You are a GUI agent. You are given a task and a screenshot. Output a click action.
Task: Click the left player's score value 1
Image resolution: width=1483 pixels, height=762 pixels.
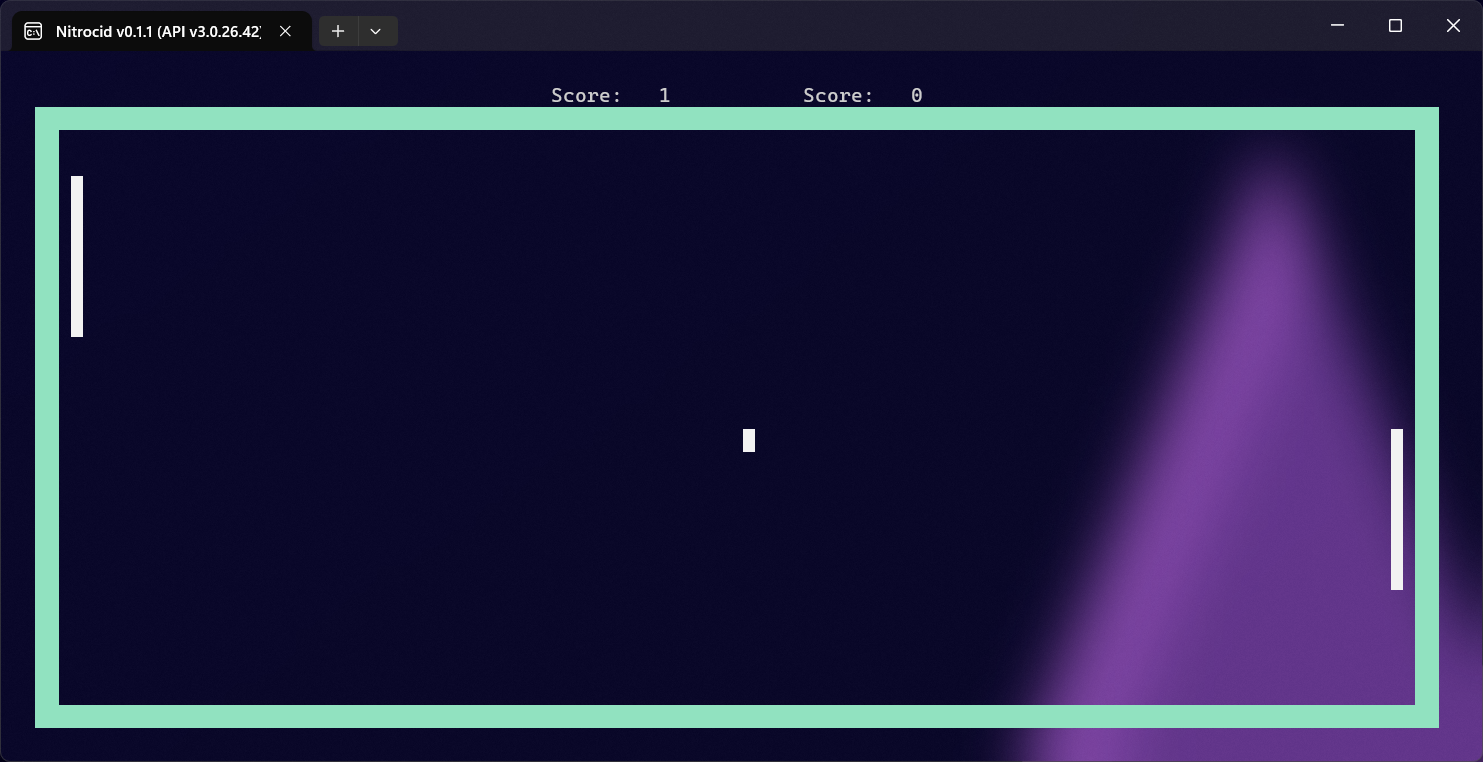[665, 96]
